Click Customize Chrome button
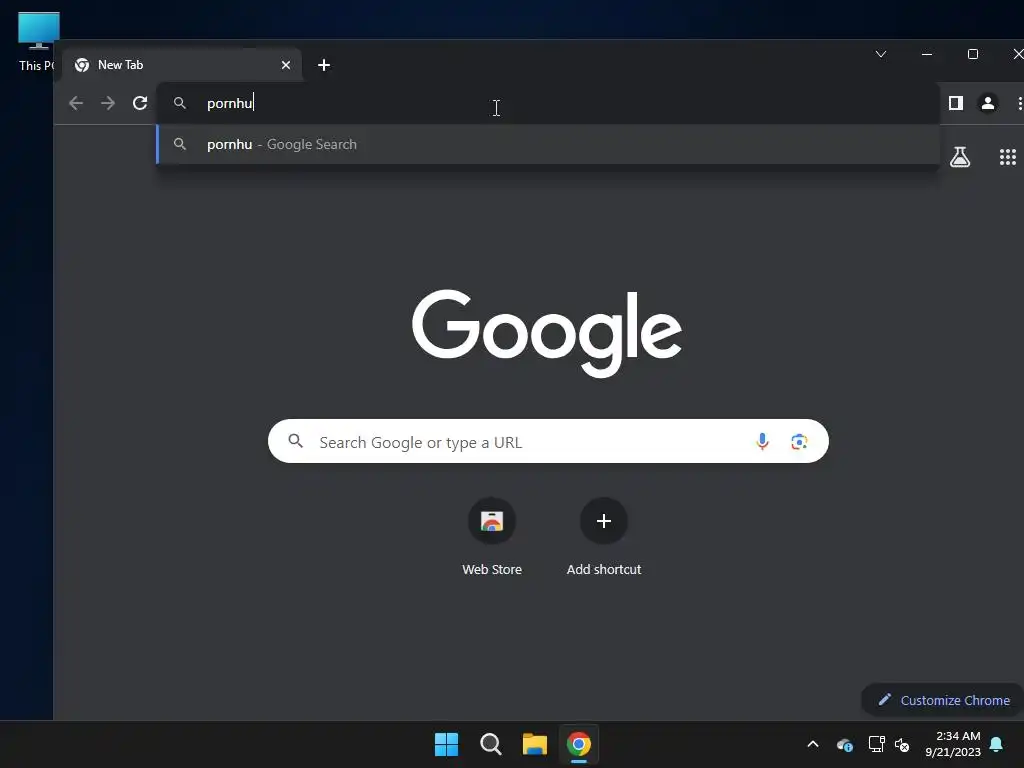 coord(943,700)
